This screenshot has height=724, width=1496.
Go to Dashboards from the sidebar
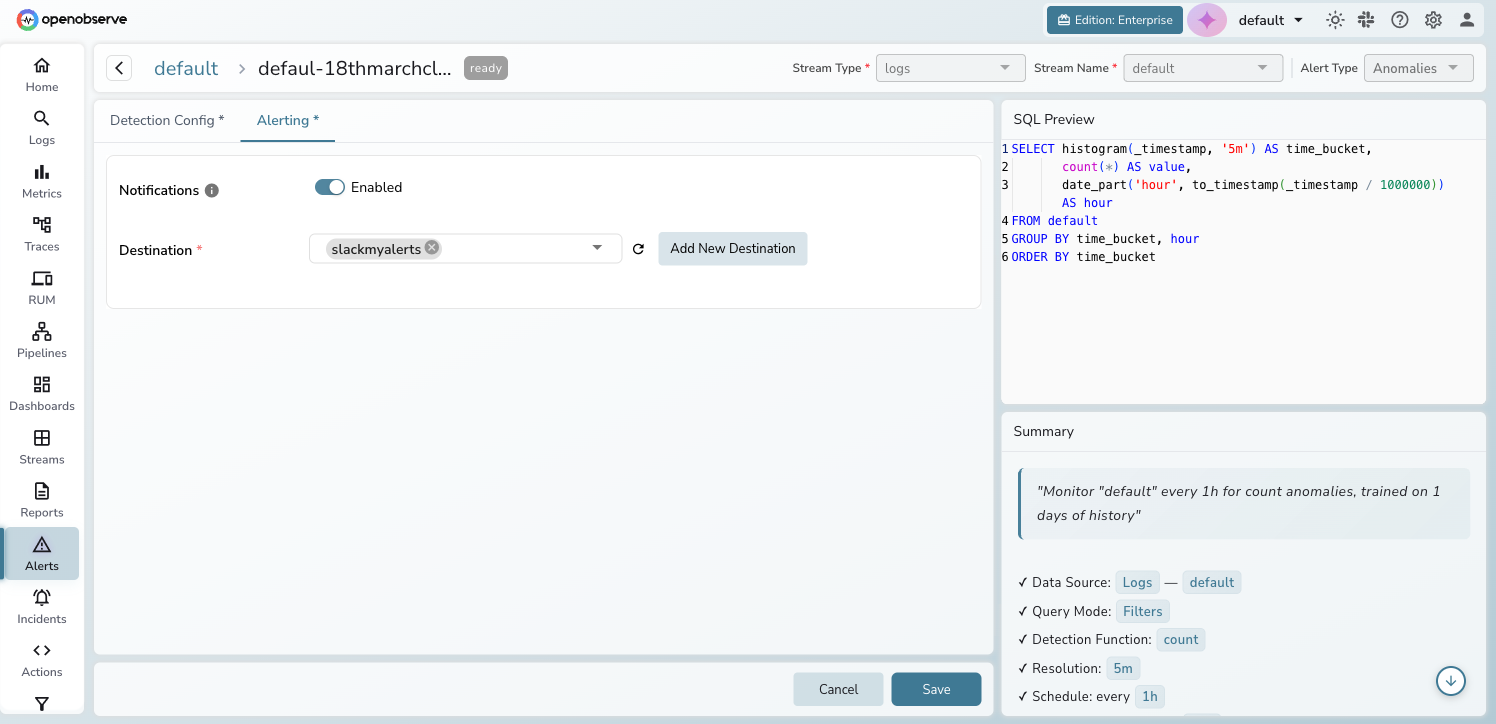41,393
